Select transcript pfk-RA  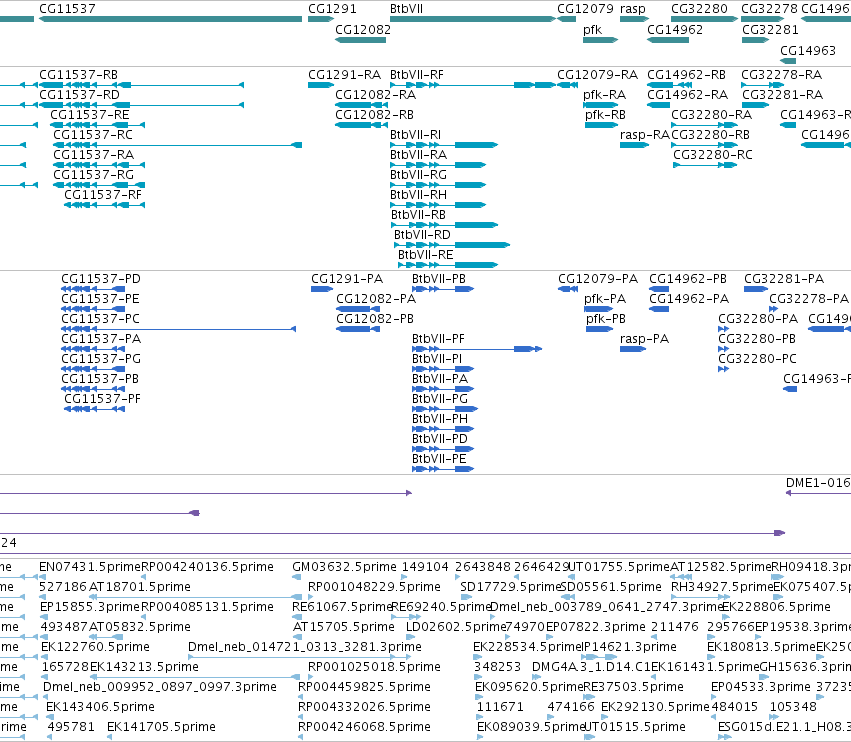coord(600,105)
